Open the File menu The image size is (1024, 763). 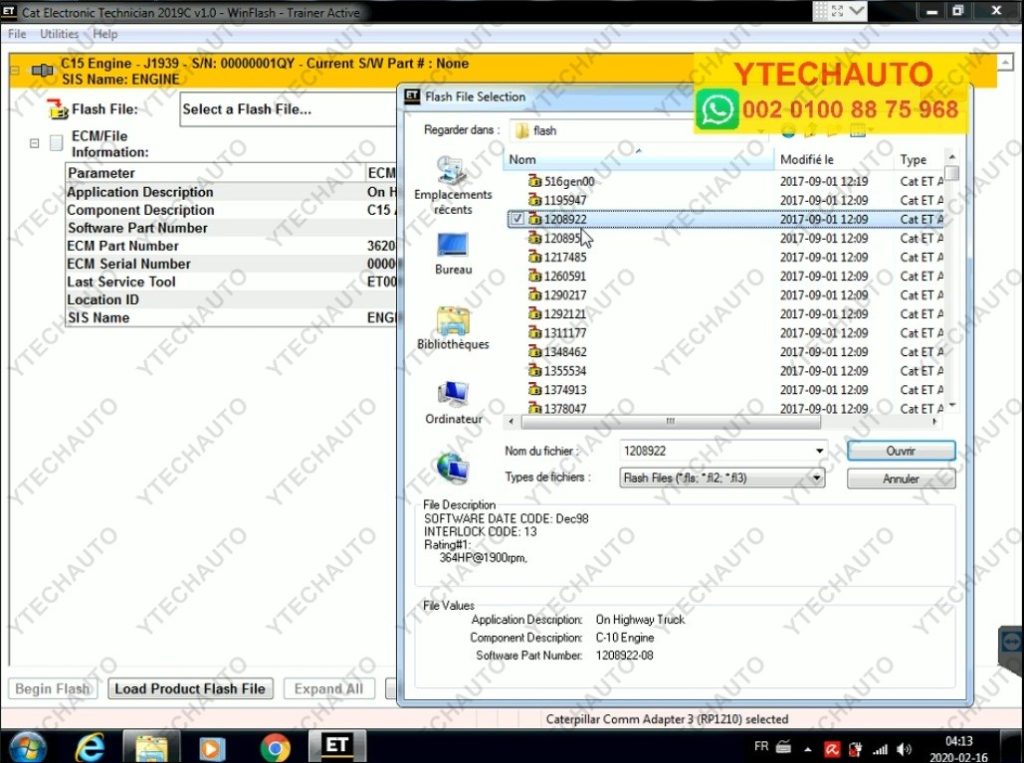click(17, 34)
